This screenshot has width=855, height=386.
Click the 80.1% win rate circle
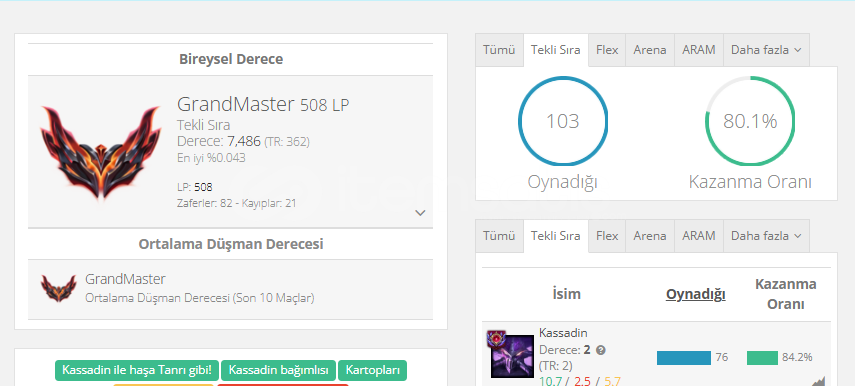(750, 121)
